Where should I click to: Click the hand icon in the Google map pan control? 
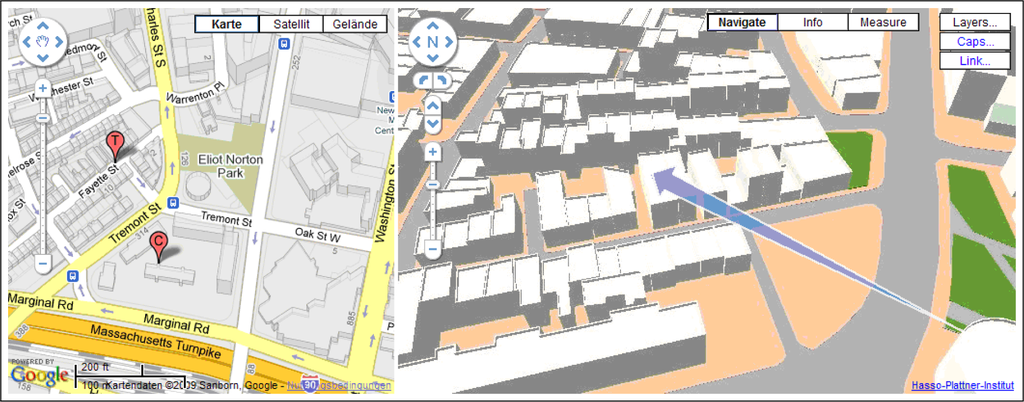pyautogui.click(x=42, y=42)
